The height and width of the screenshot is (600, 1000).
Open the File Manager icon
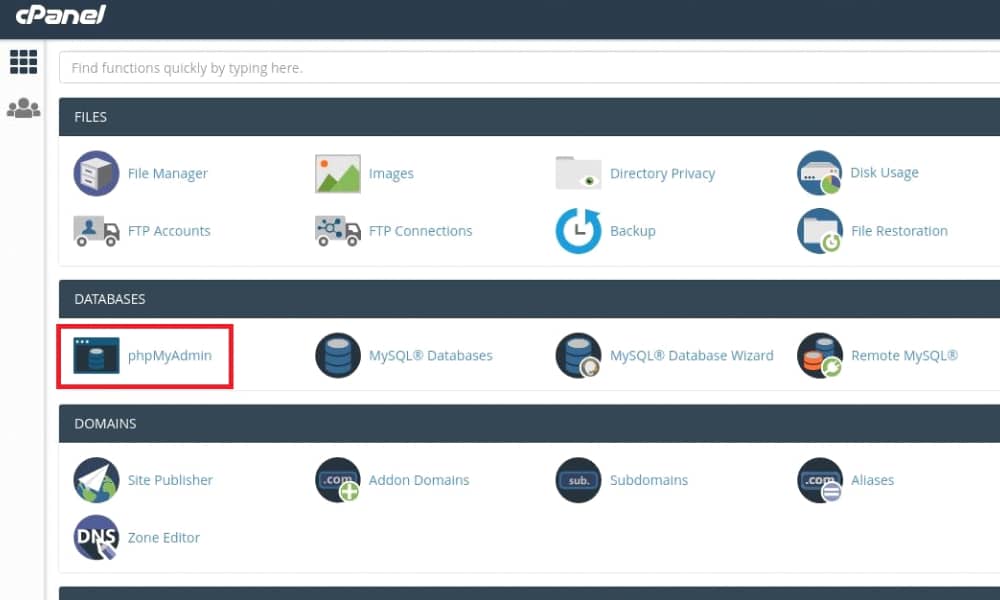click(96, 173)
